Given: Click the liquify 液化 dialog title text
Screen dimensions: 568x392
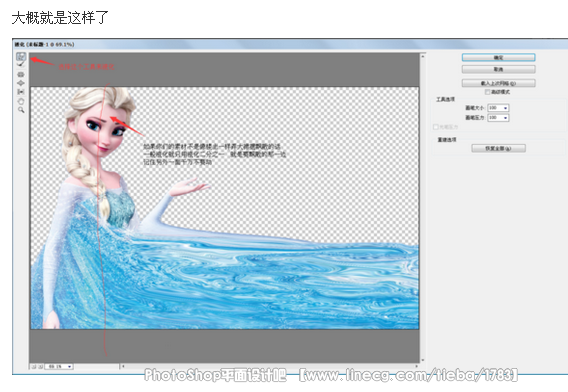Looking at the screenshot, I should point(44,45).
